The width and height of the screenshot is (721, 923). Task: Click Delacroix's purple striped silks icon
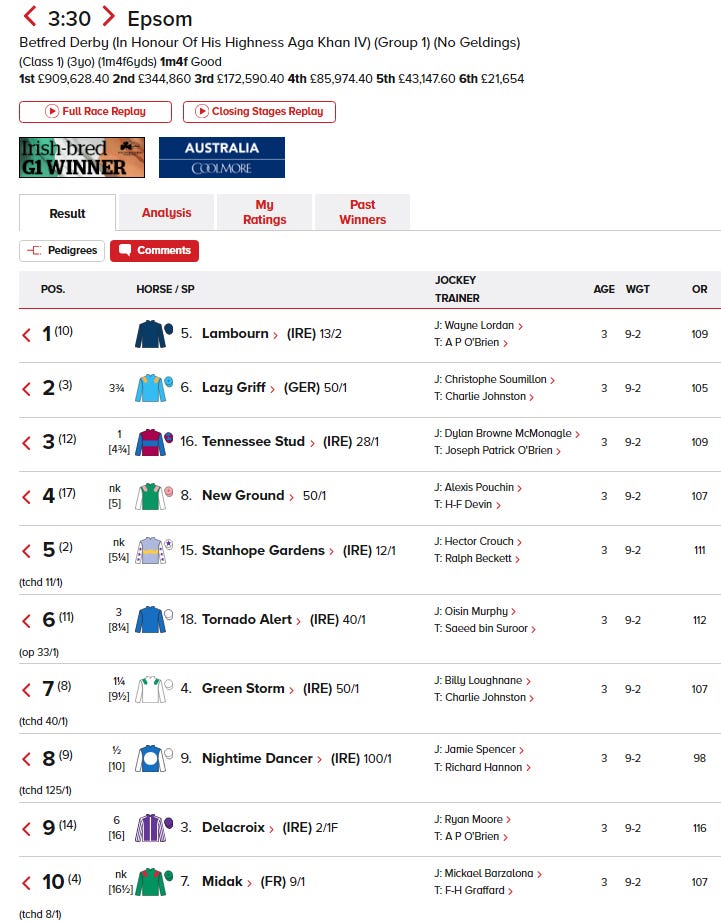pyautogui.click(x=154, y=828)
